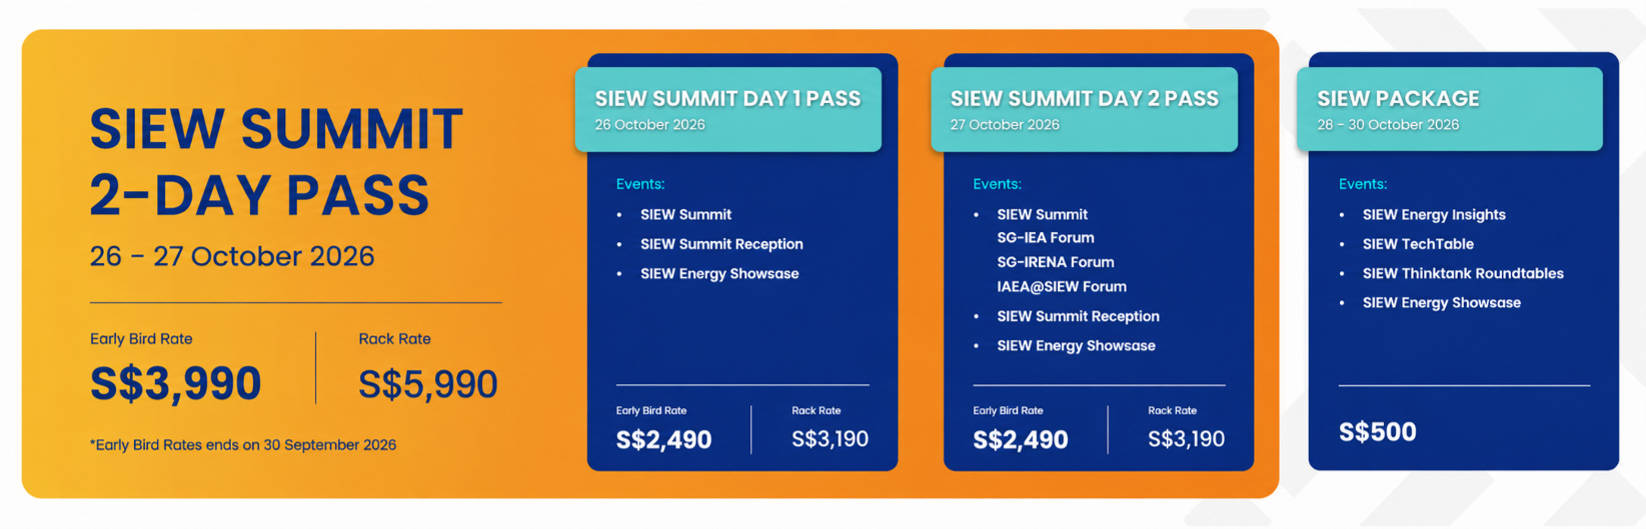Click the Early Bird Rates deadline note

tap(243, 445)
